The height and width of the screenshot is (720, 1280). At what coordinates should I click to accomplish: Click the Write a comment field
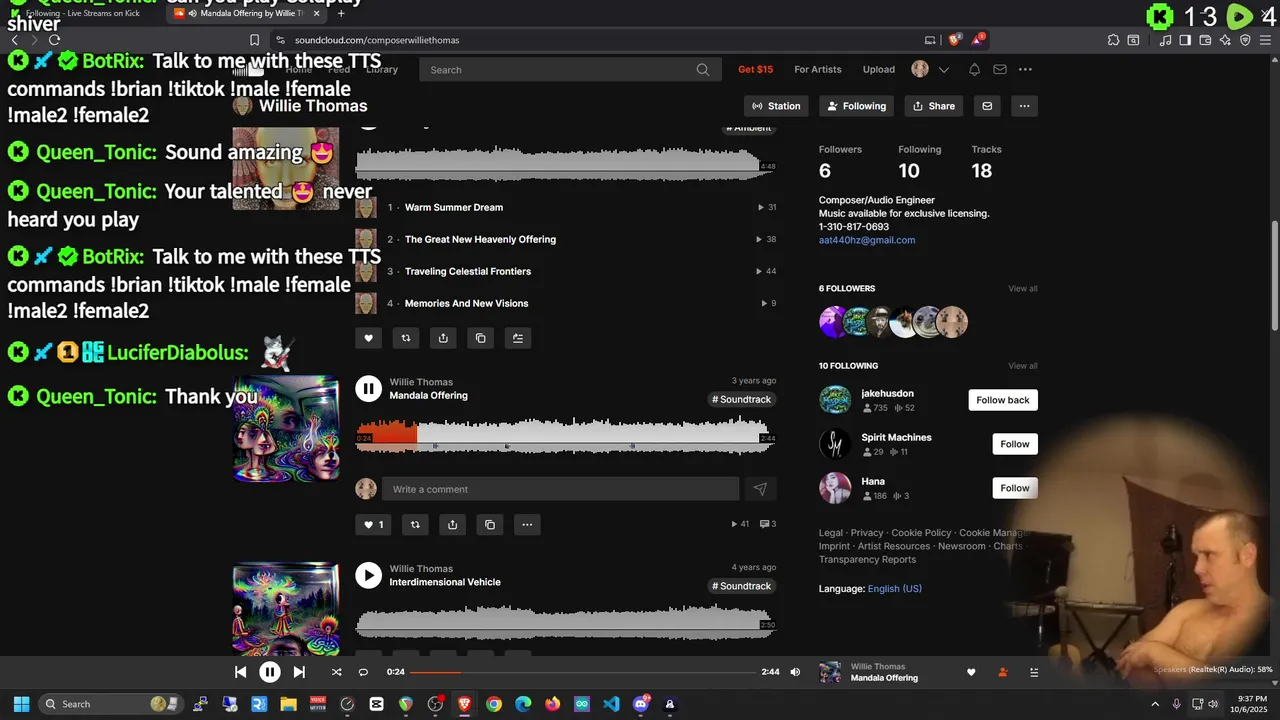(560, 489)
